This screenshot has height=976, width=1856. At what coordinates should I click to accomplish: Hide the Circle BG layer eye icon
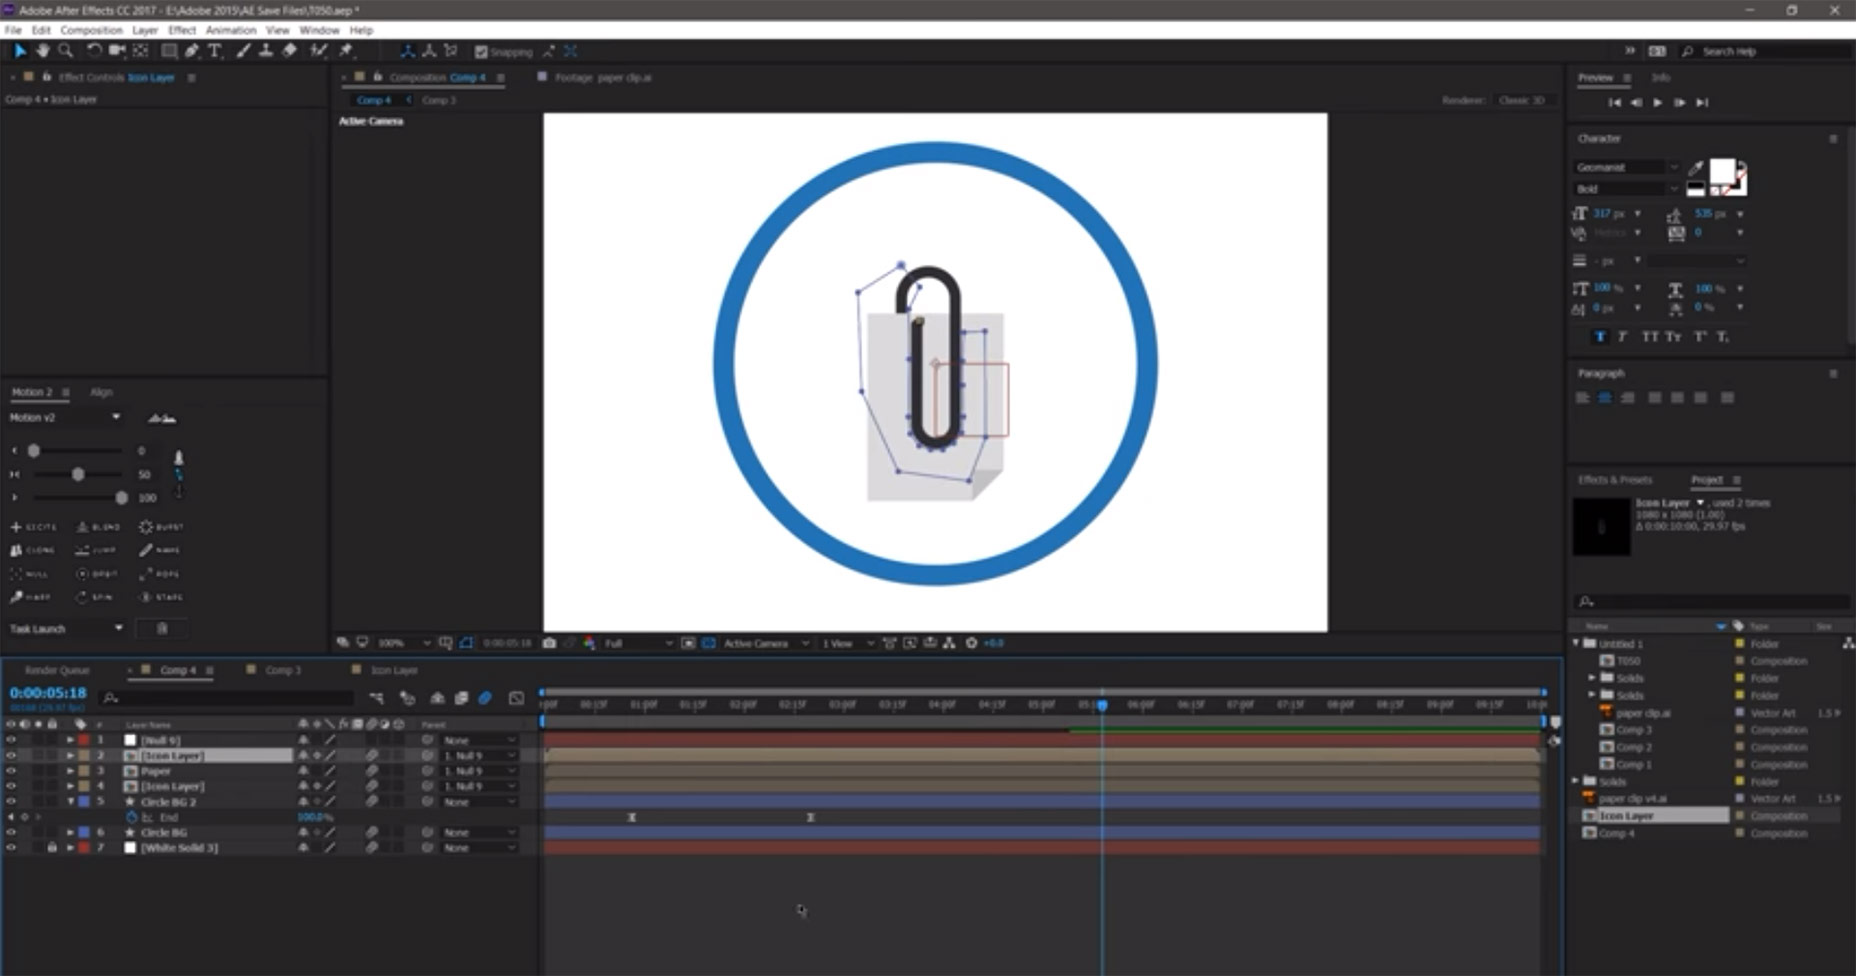(11, 832)
